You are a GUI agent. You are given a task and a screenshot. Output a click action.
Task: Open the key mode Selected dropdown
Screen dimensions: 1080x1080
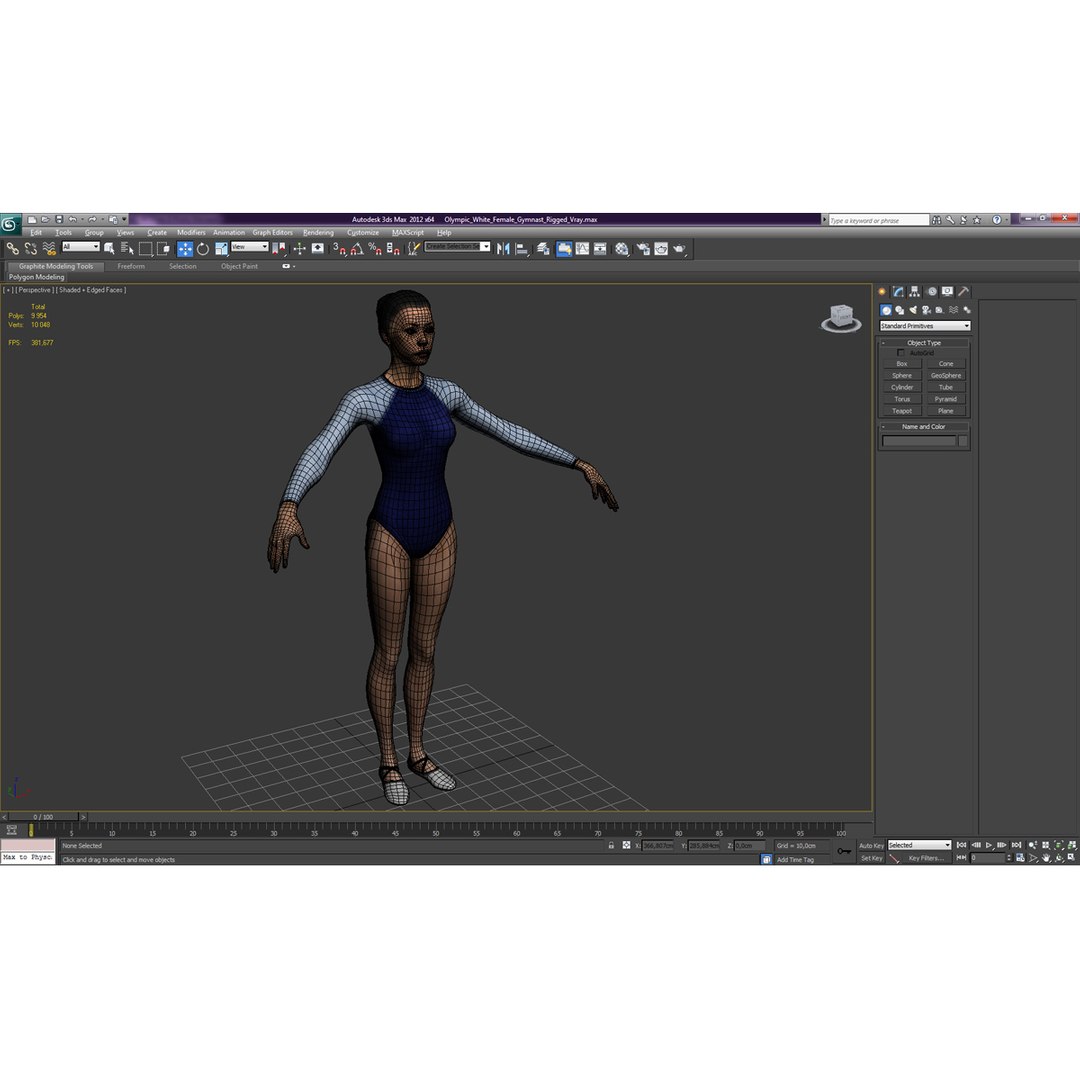pyautogui.click(x=919, y=845)
